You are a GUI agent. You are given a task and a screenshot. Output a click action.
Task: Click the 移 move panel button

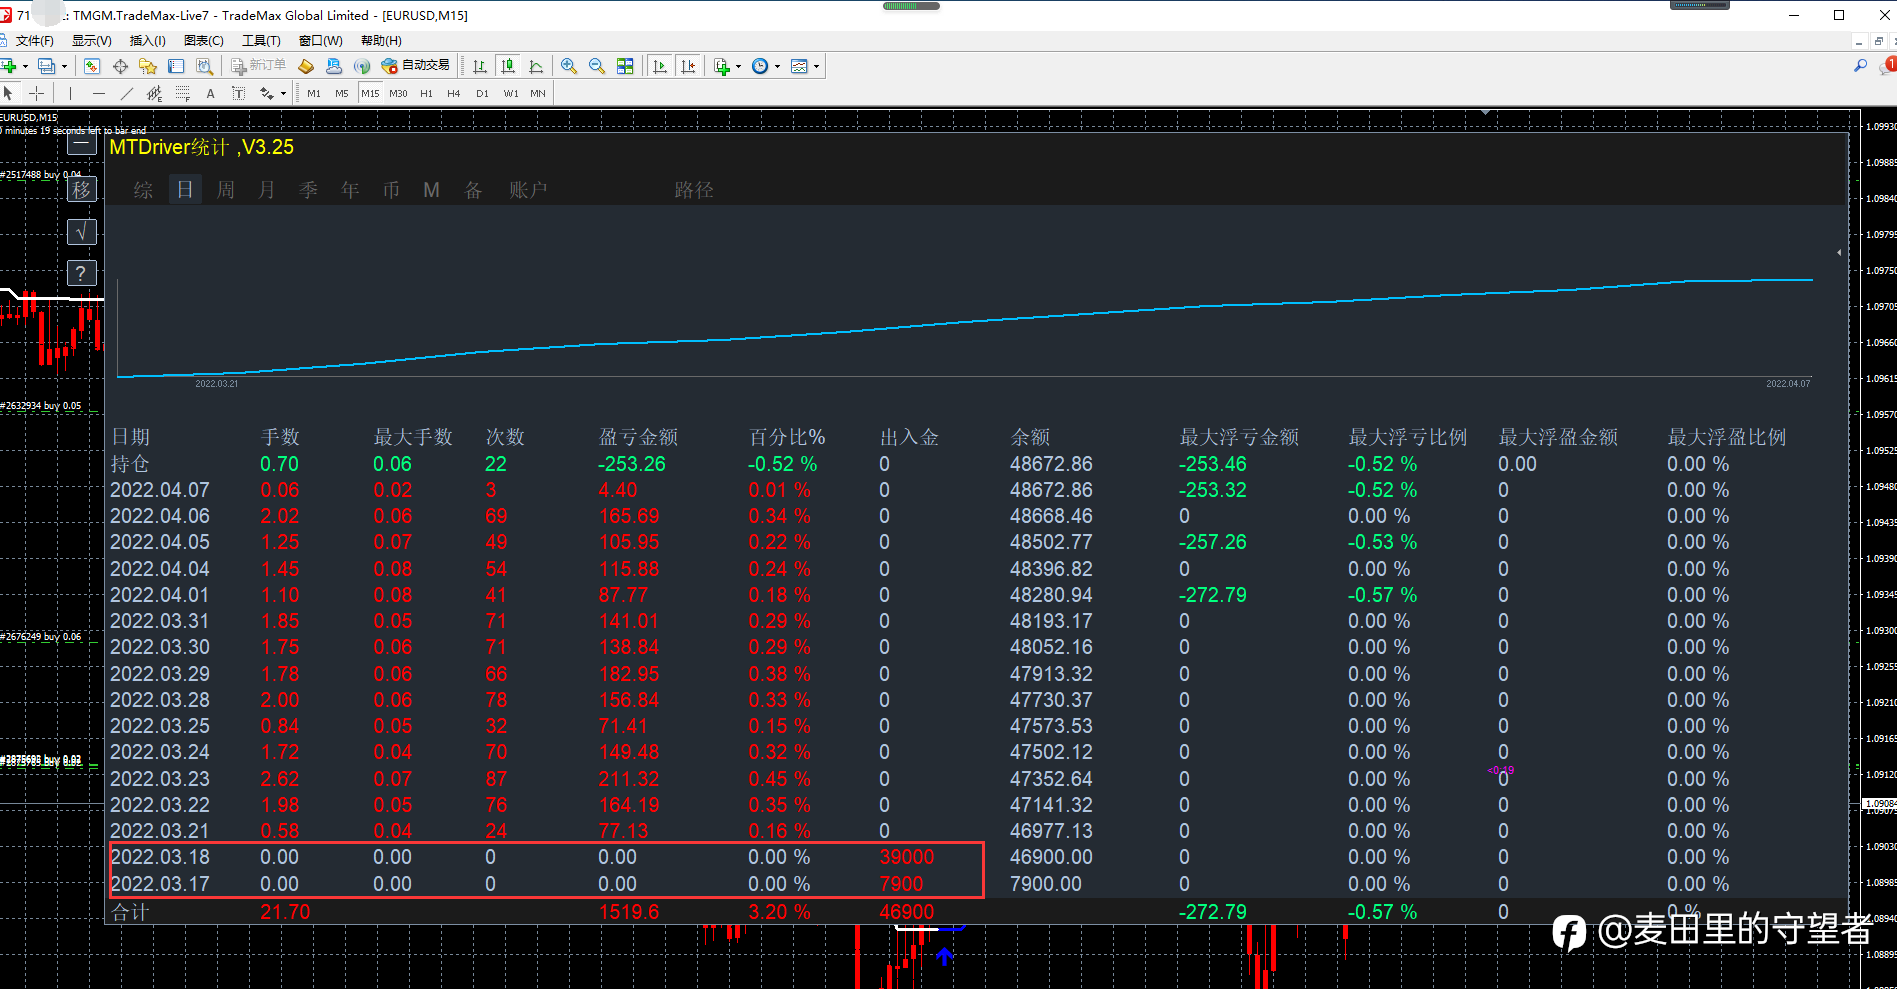(x=82, y=189)
